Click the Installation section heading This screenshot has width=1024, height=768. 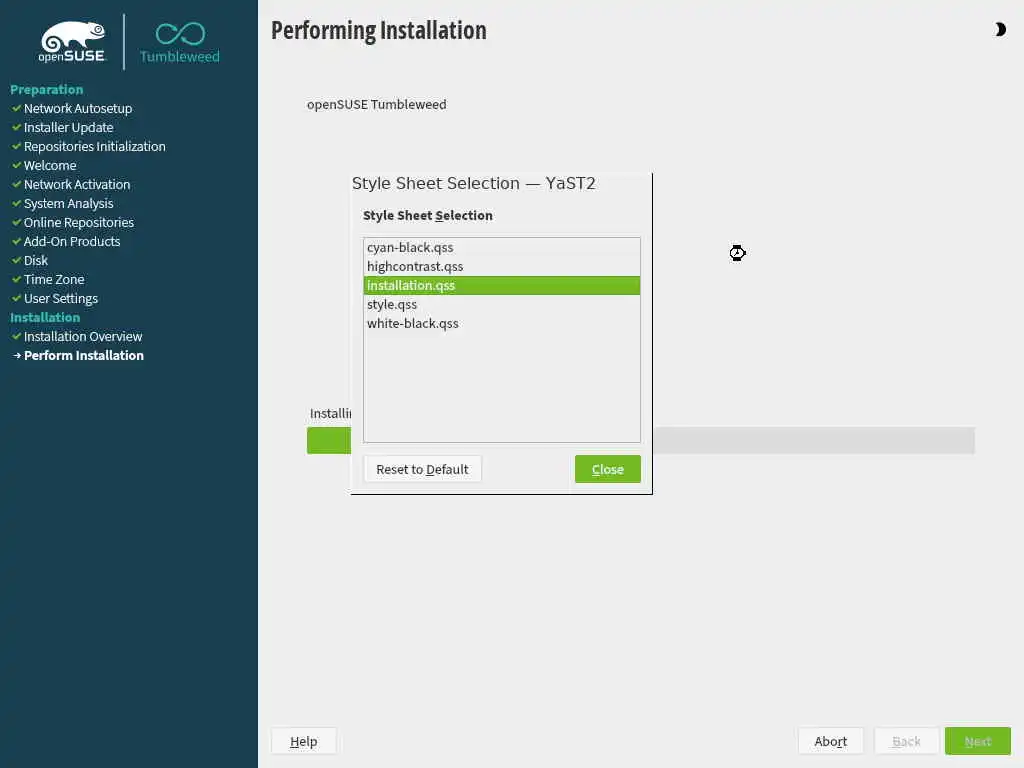[x=45, y=317]
